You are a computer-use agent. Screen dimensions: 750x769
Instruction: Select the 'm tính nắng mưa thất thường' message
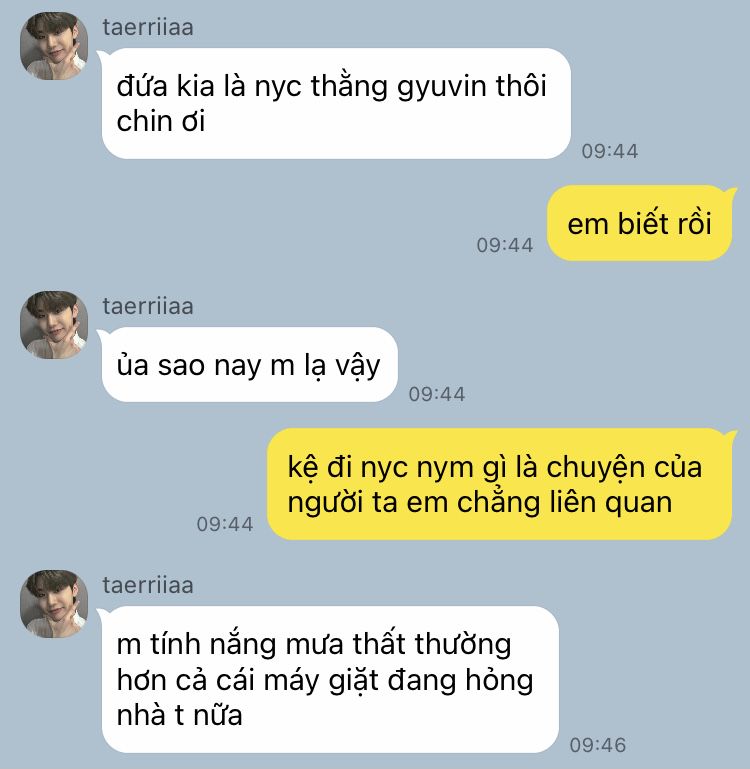330,679
